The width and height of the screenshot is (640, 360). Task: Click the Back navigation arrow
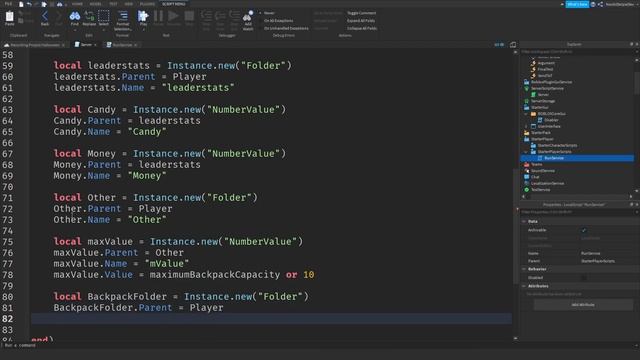click(x=44, y=16)
